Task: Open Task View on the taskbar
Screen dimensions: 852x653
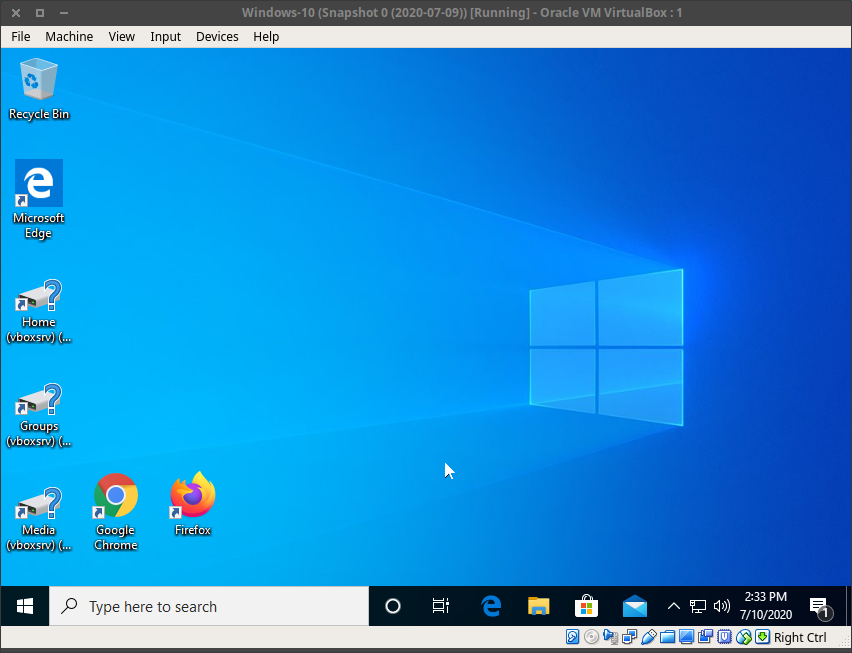Action: click(440, 606)
